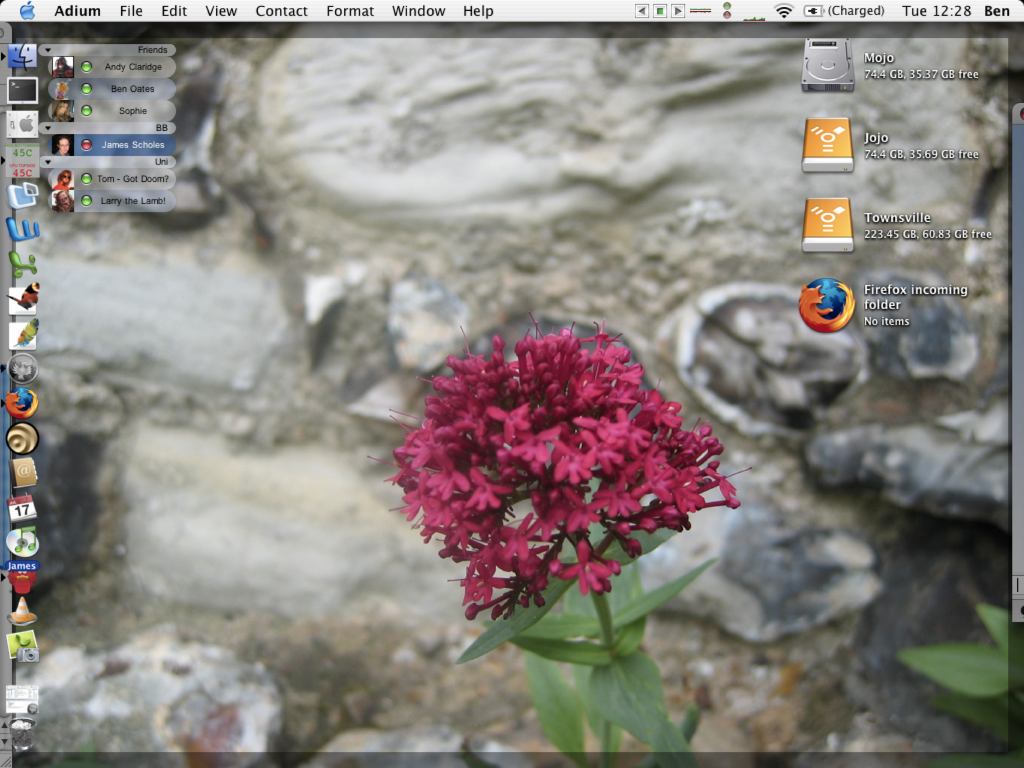
Task: Open the Help menu
Action: tap(478, 11)
